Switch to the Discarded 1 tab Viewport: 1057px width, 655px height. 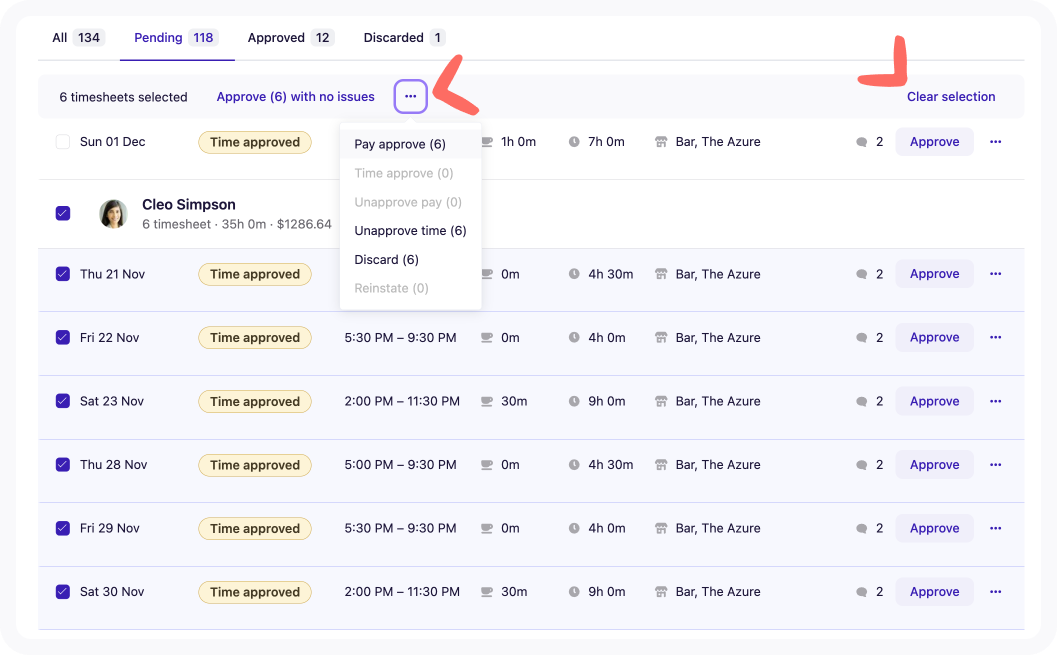click(x=403, y=38)
